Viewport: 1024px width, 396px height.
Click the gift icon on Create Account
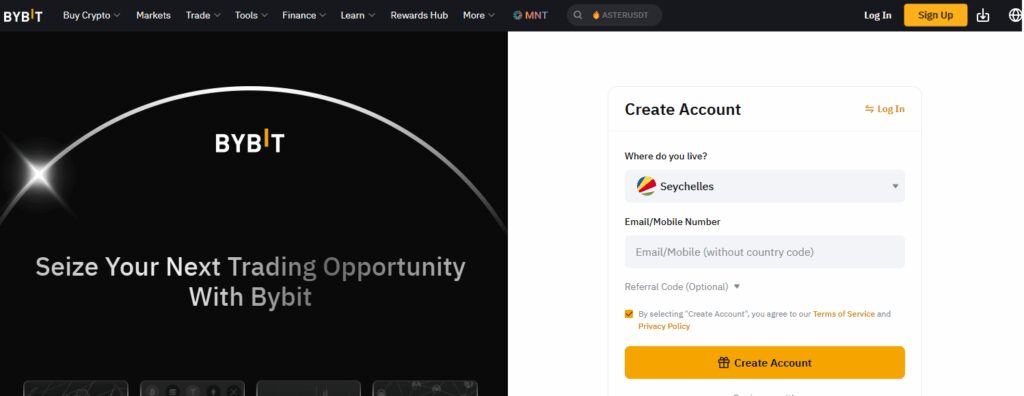click(x=724, y=363)
